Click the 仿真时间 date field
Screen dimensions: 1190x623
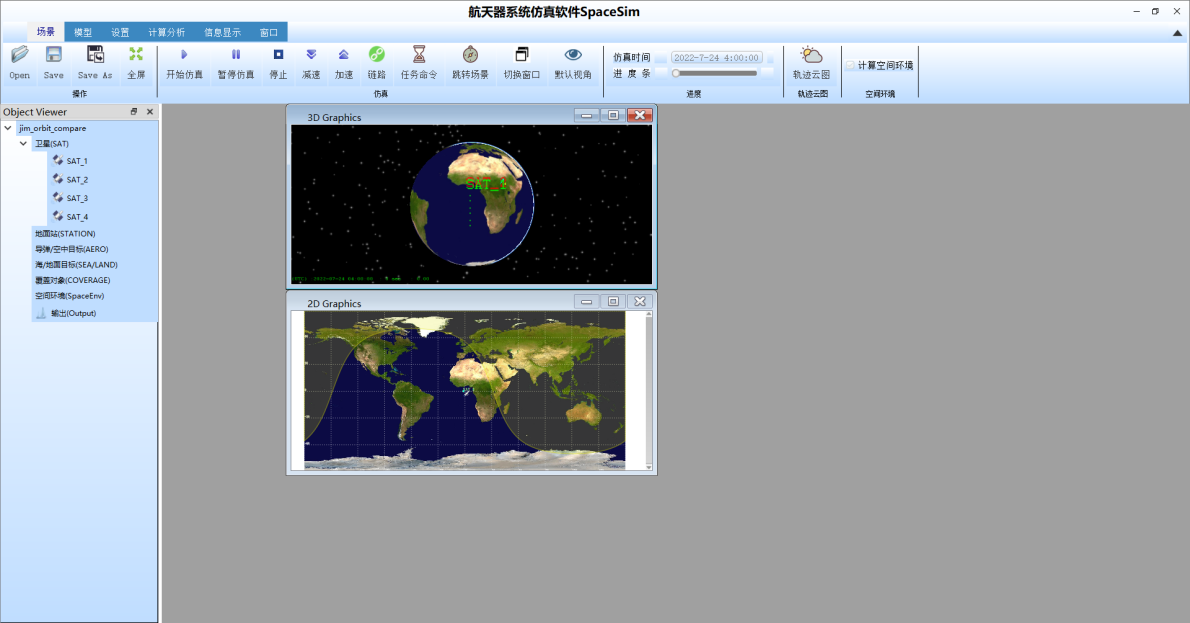[x=716, y=58]
